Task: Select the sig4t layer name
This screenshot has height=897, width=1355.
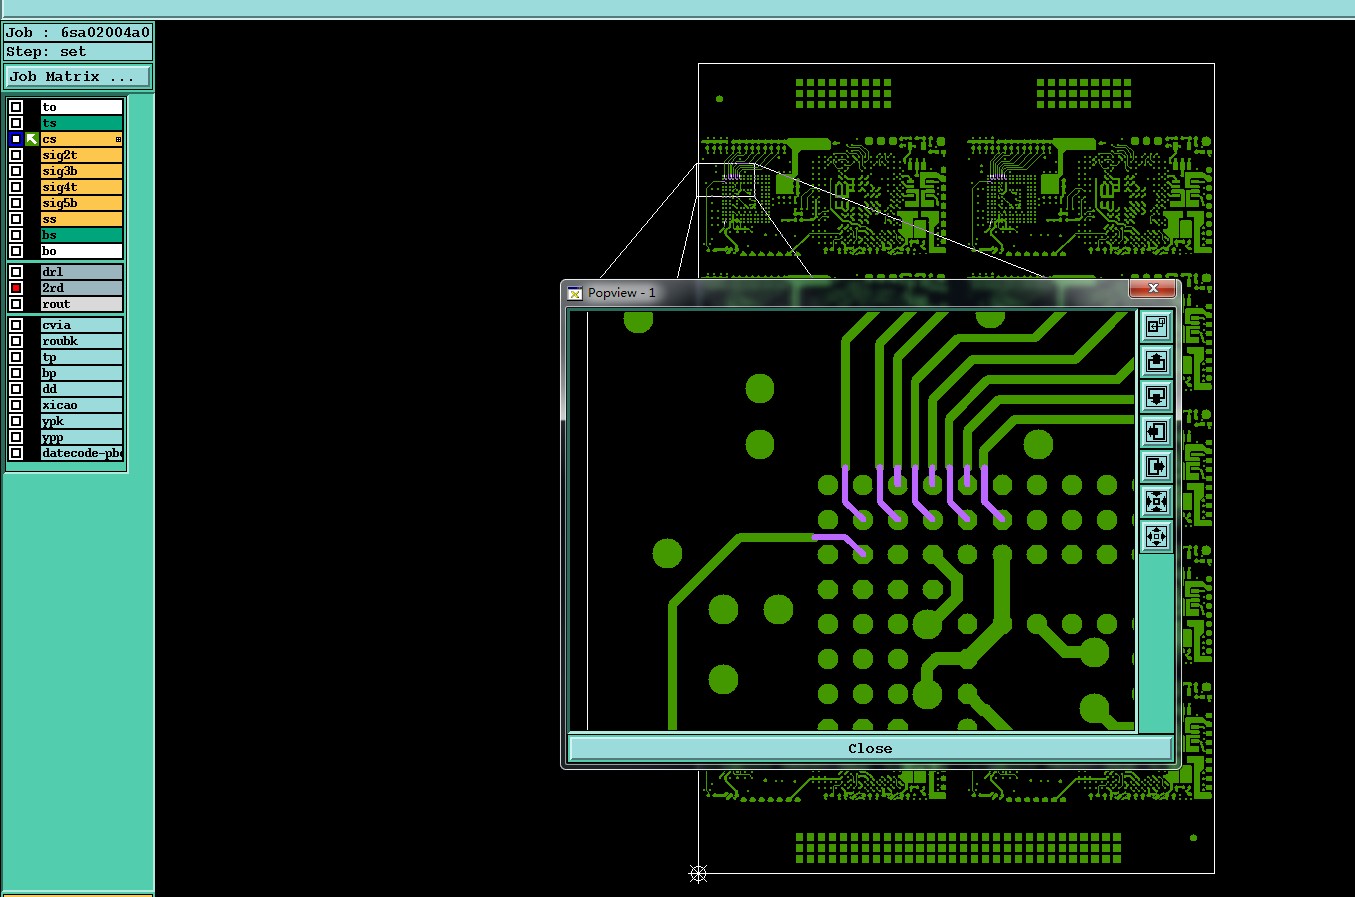Action: point(60,187)
